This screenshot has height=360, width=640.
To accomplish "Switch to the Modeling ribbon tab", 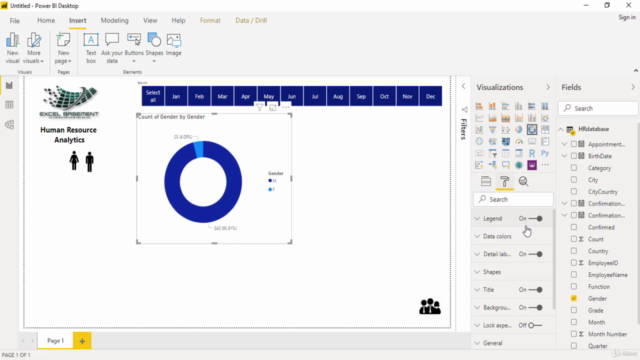I will [114, 20].
